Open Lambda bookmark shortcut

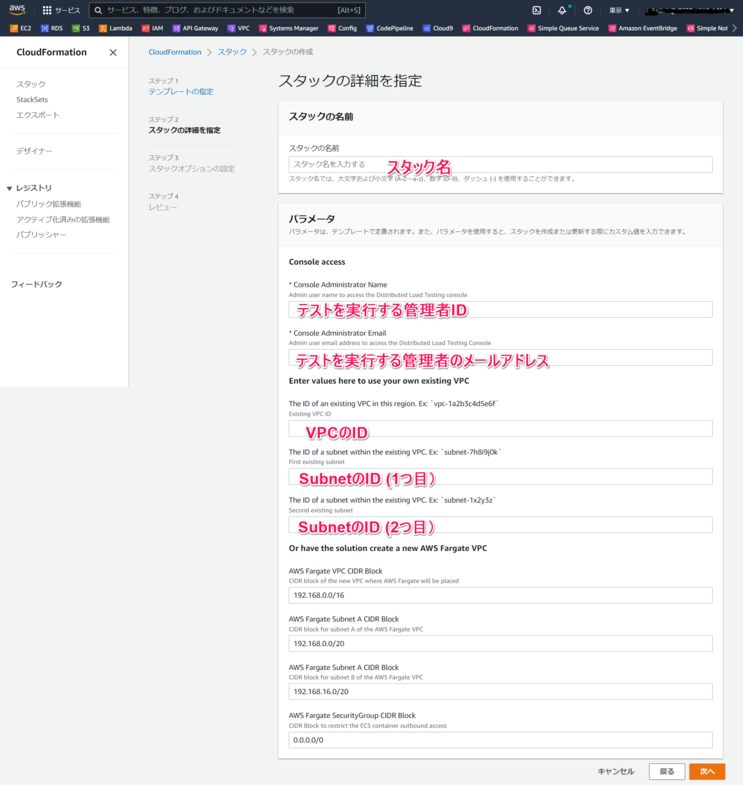pyautogui.click(x=116, y=29)
